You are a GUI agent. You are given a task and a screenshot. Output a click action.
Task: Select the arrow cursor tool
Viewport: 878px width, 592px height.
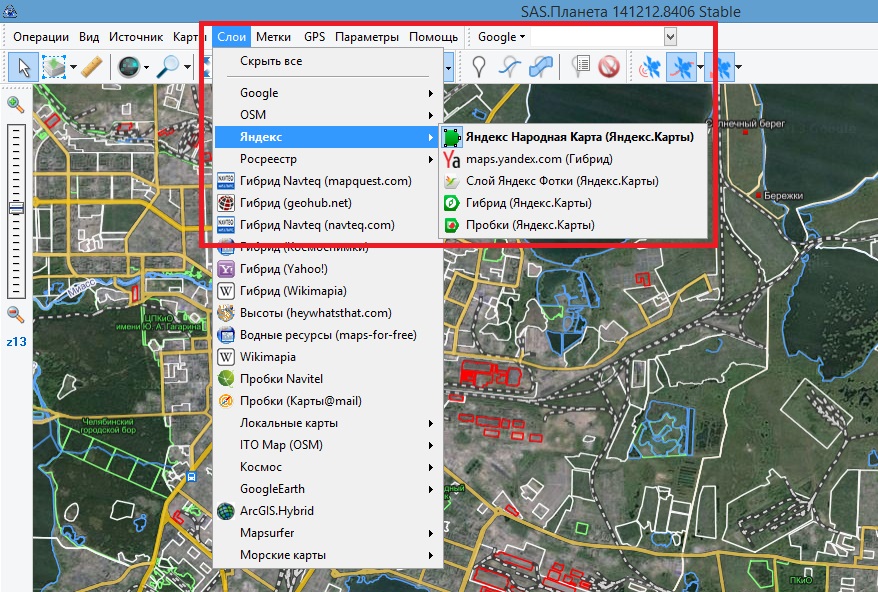[24, 67]
